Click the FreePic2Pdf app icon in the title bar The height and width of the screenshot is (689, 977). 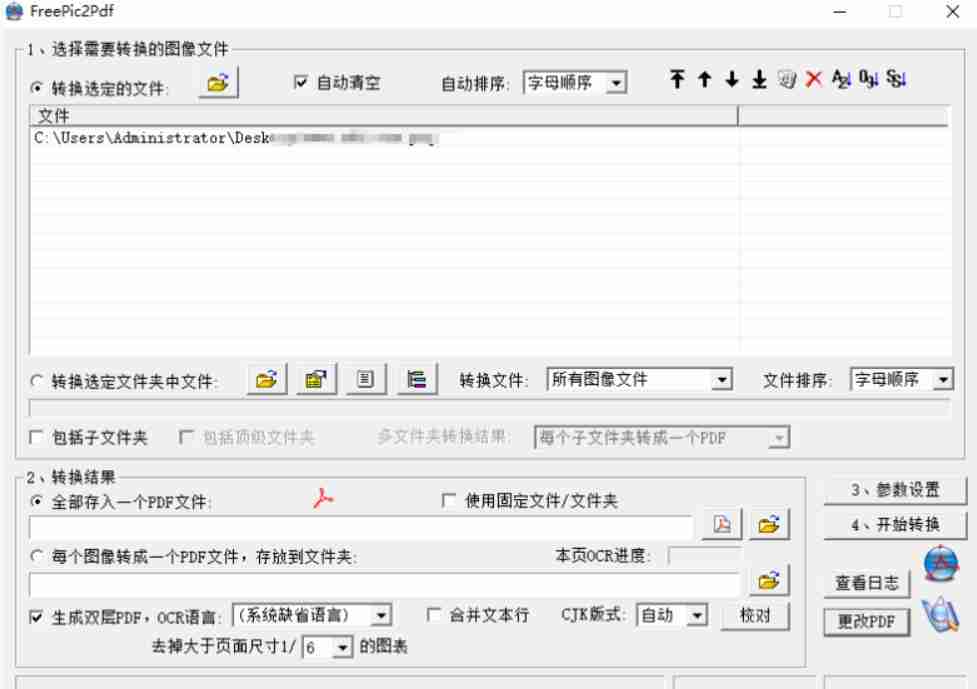pyautogui.click(x=14, y=11)
